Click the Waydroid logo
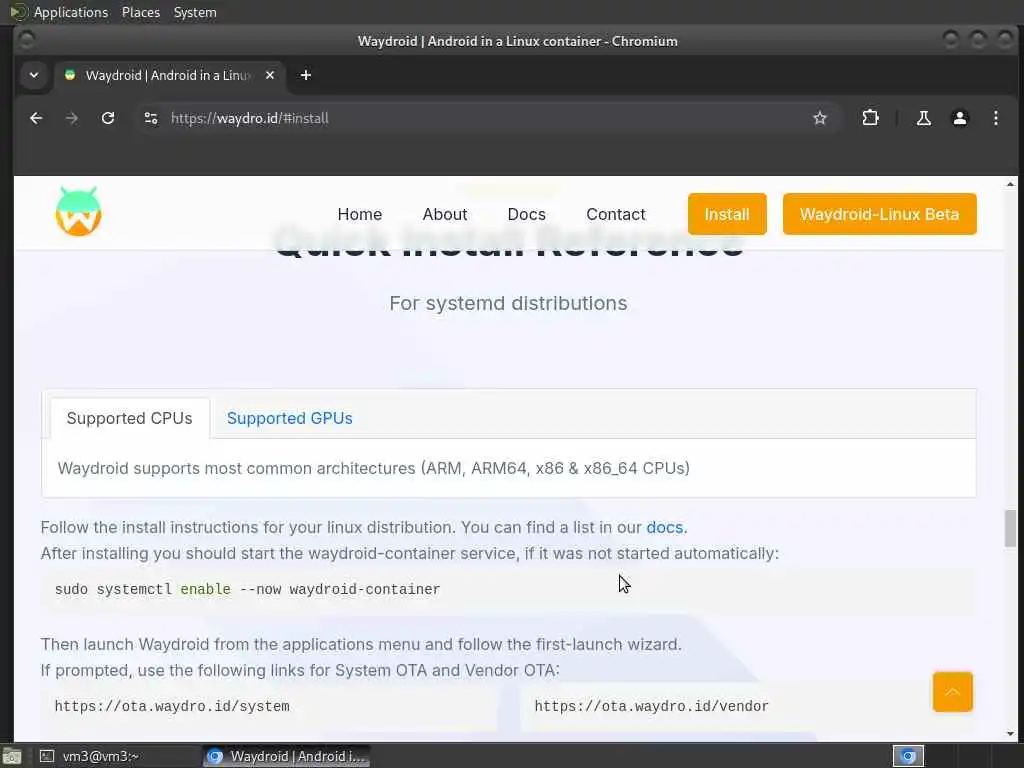Viewport: 1024px width, 768px height. point(78,212)
